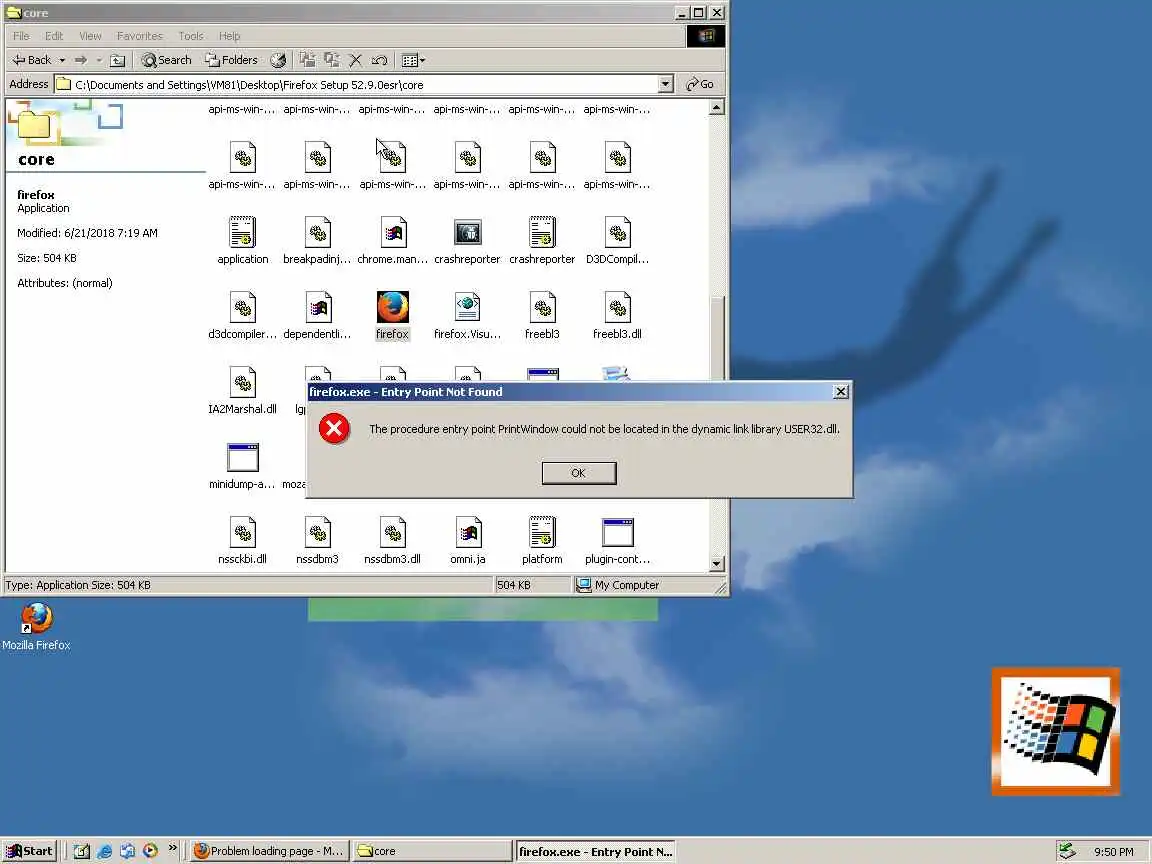Select the platform config file
The image size is (1152, 864).
pyautogui.click(x=542, y=541)
